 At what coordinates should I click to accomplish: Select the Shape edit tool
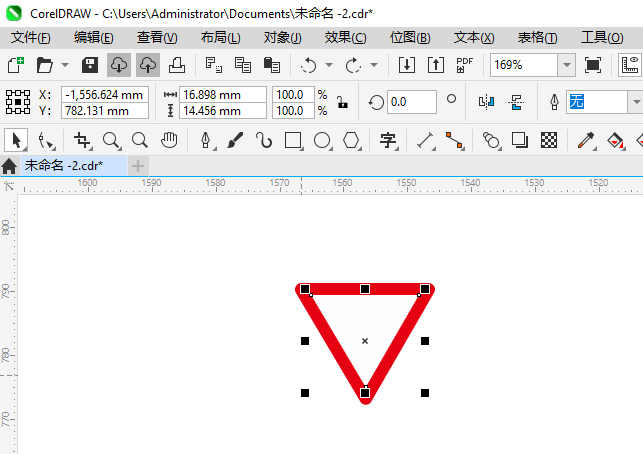coord(46,140)
